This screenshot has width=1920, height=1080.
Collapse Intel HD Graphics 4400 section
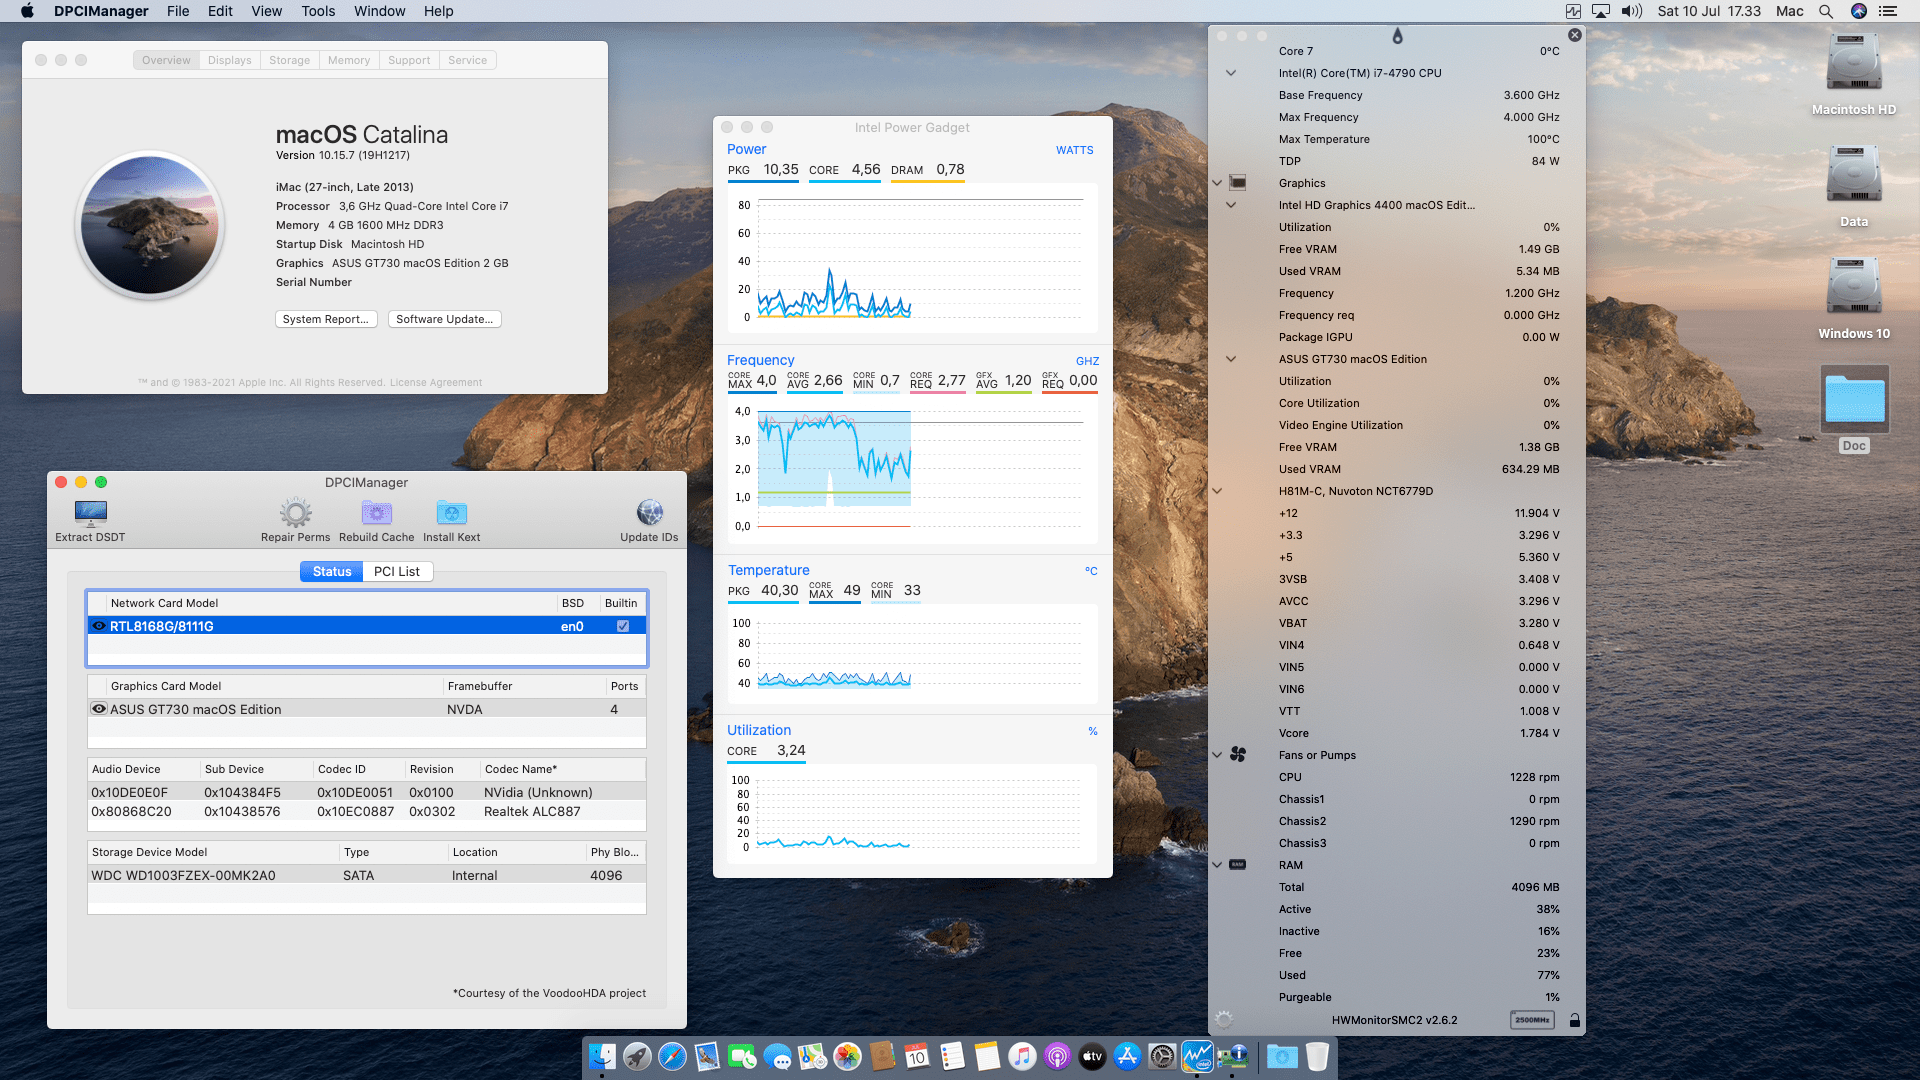click(1231, 205)
